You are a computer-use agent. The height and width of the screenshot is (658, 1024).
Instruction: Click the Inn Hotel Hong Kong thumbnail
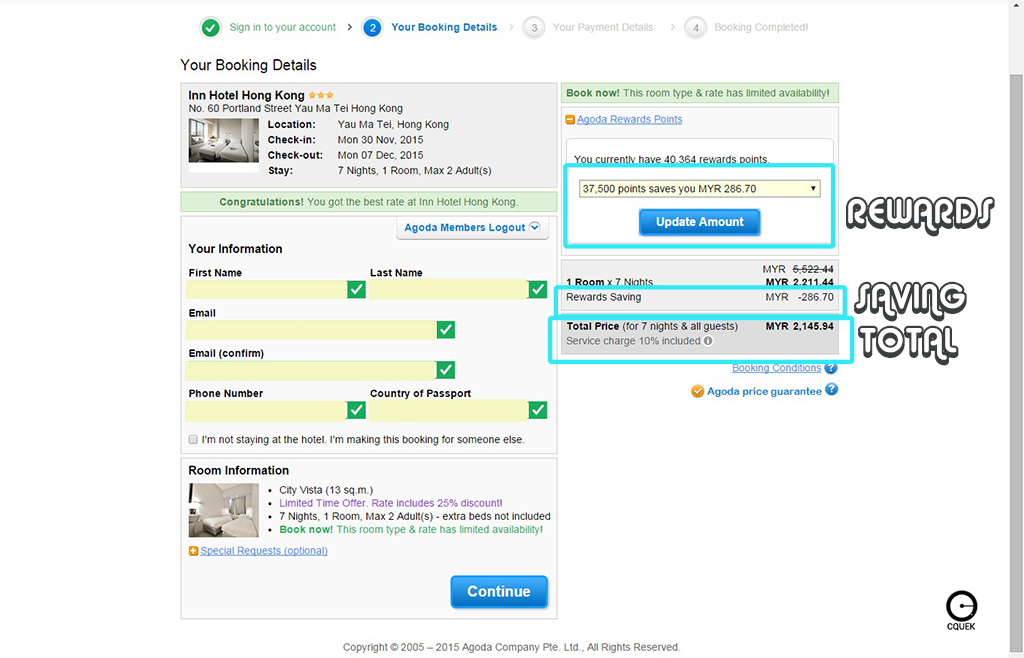223,140
